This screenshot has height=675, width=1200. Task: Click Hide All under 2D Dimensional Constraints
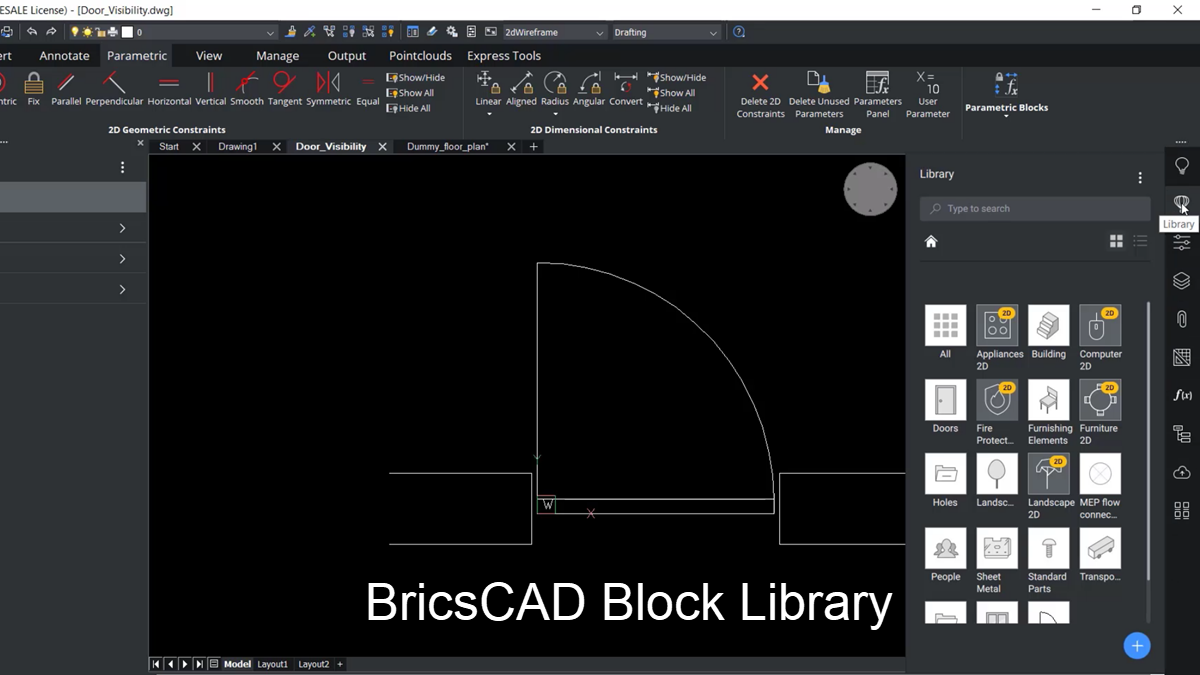click(x=671, y=108)
